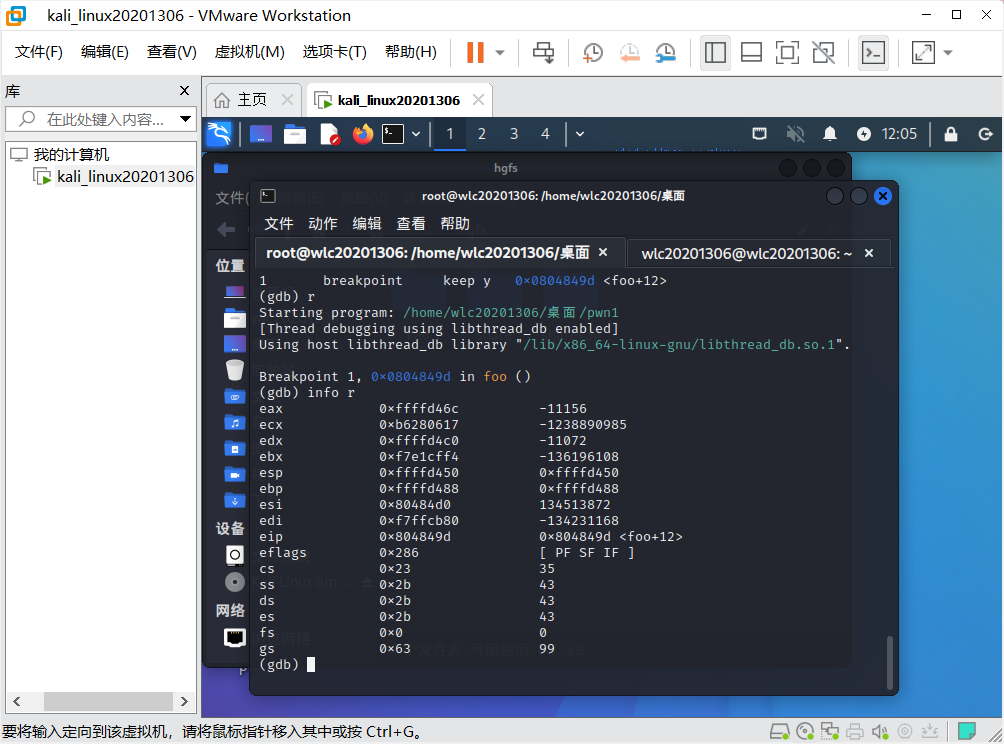
Task: Click the trash icon in file manager sidebar
Action: pyautogui.click(x=235, y=370)
